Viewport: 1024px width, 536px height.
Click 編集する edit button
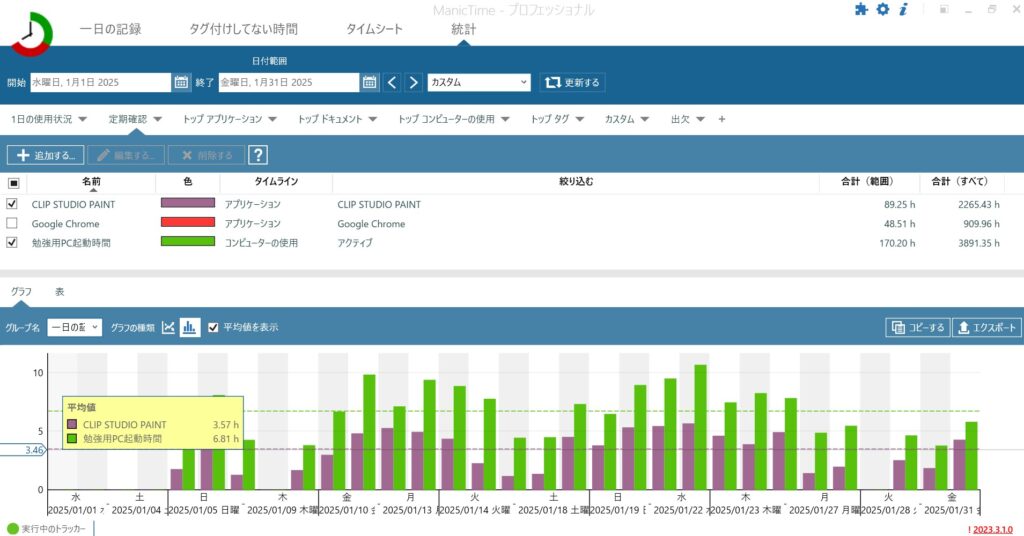click(126, 155)
